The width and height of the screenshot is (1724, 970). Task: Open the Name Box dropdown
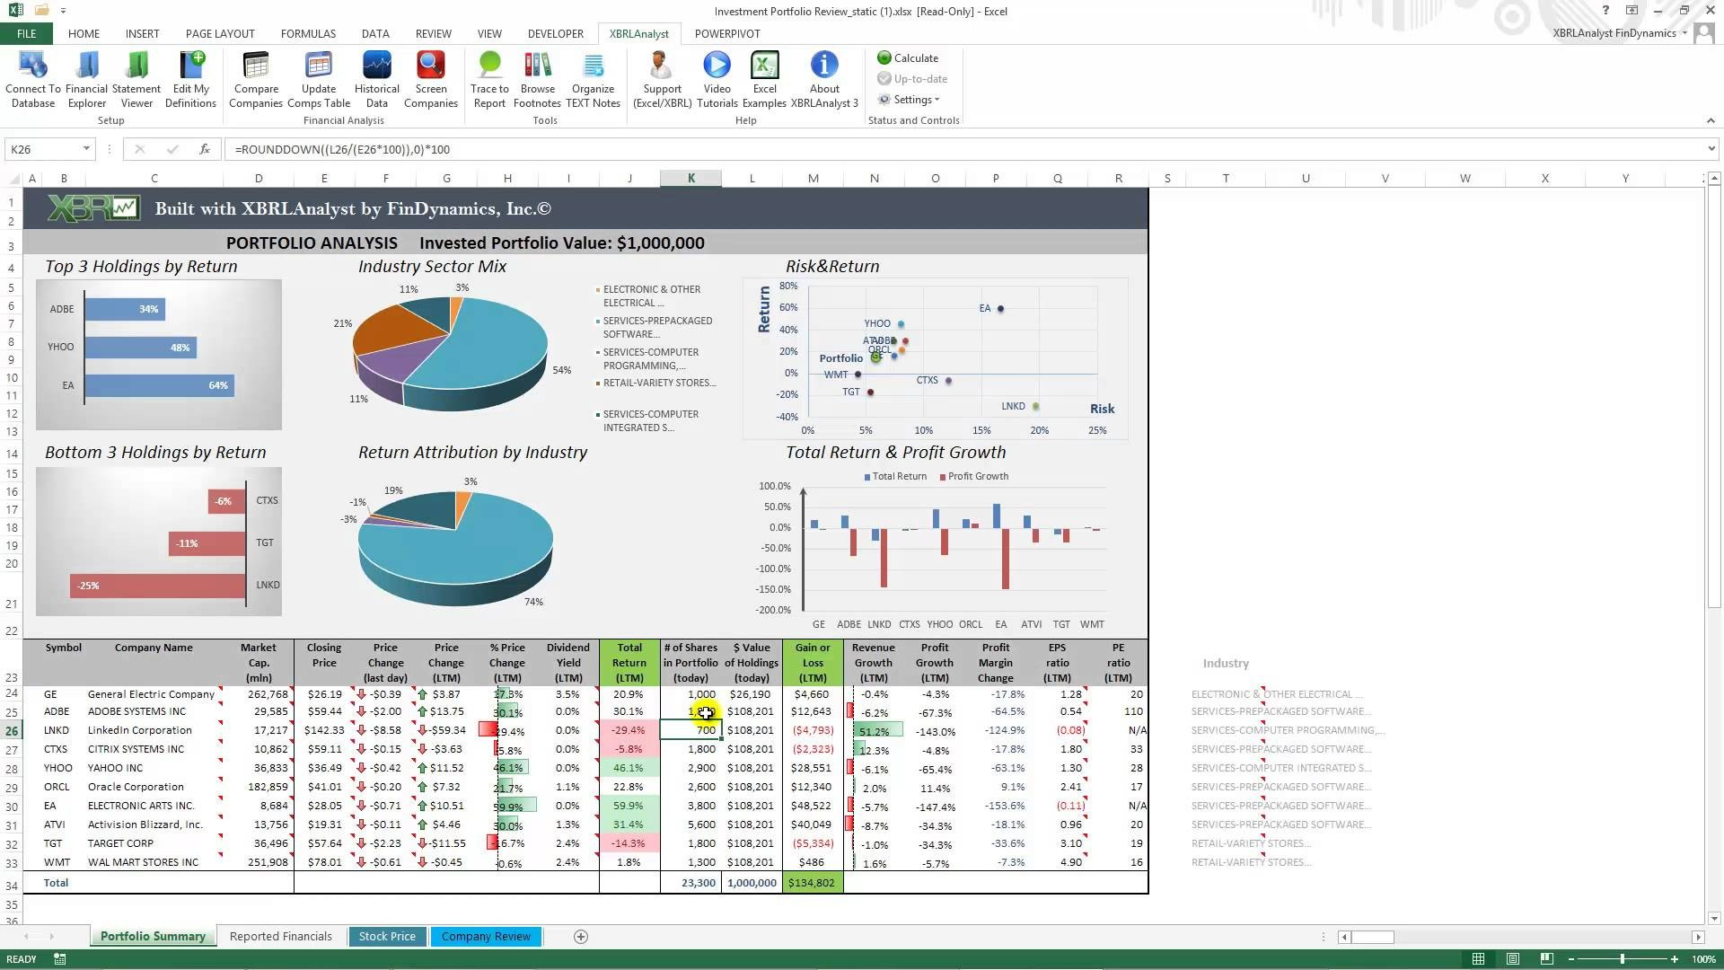point(87,149)
